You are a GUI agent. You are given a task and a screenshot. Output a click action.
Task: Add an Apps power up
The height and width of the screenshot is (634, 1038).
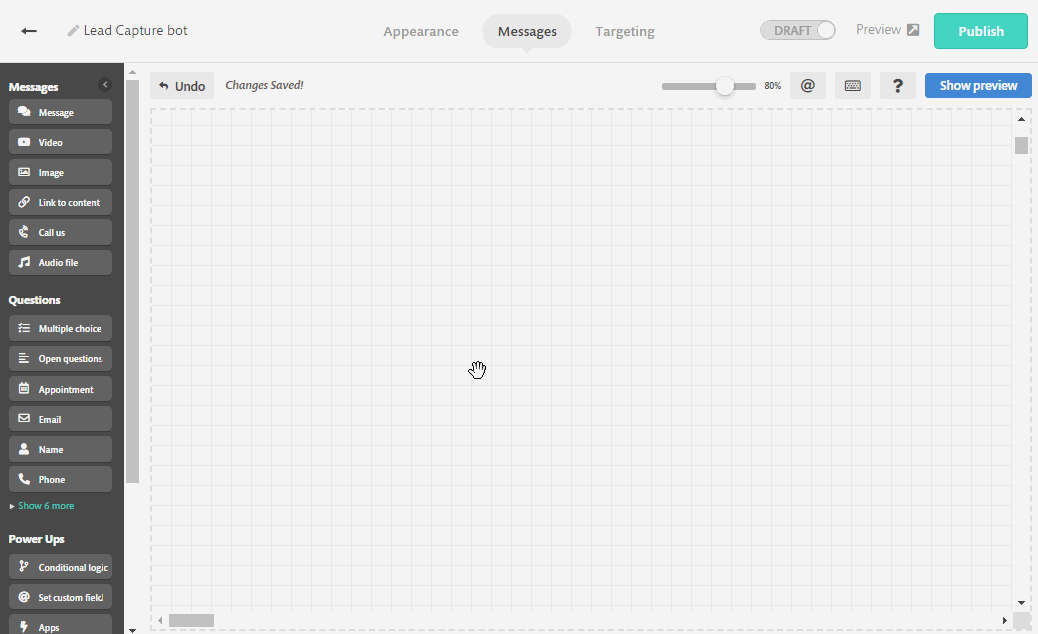(x=60, y=625)
